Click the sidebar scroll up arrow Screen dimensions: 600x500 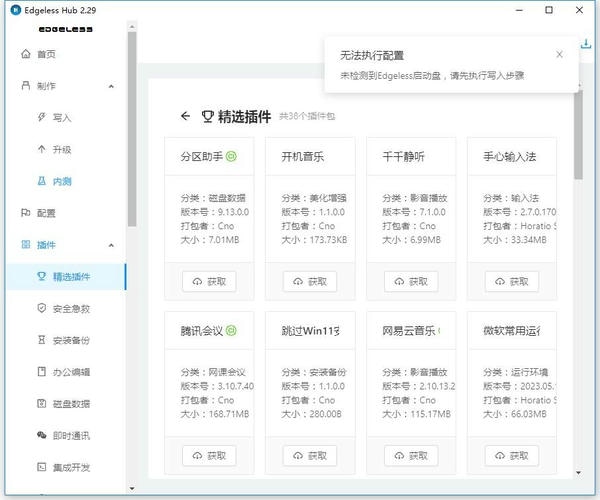pos(132,27)
